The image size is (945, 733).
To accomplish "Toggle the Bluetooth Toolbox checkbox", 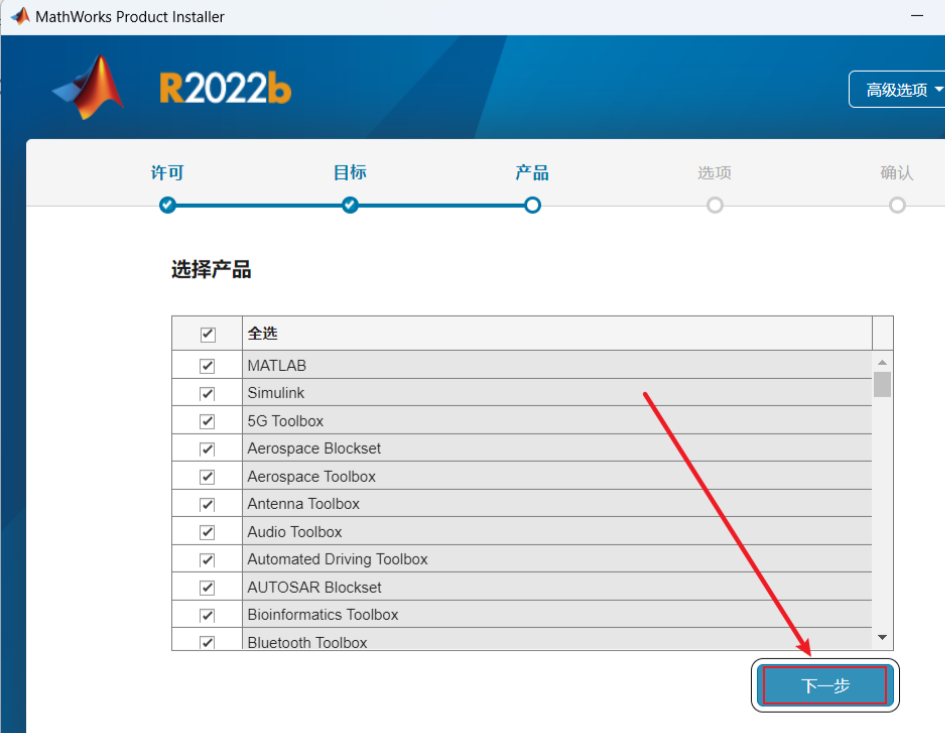I will [206, 642].
